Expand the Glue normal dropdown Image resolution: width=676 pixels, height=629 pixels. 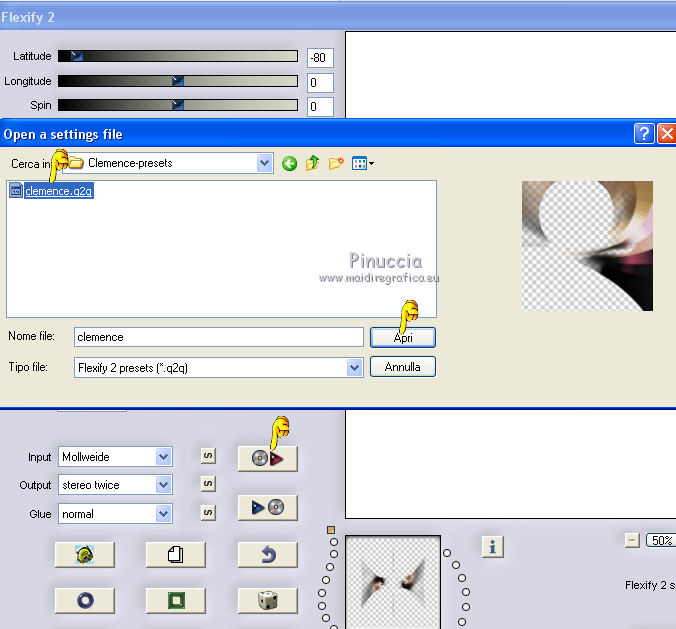tap(163, 513)
